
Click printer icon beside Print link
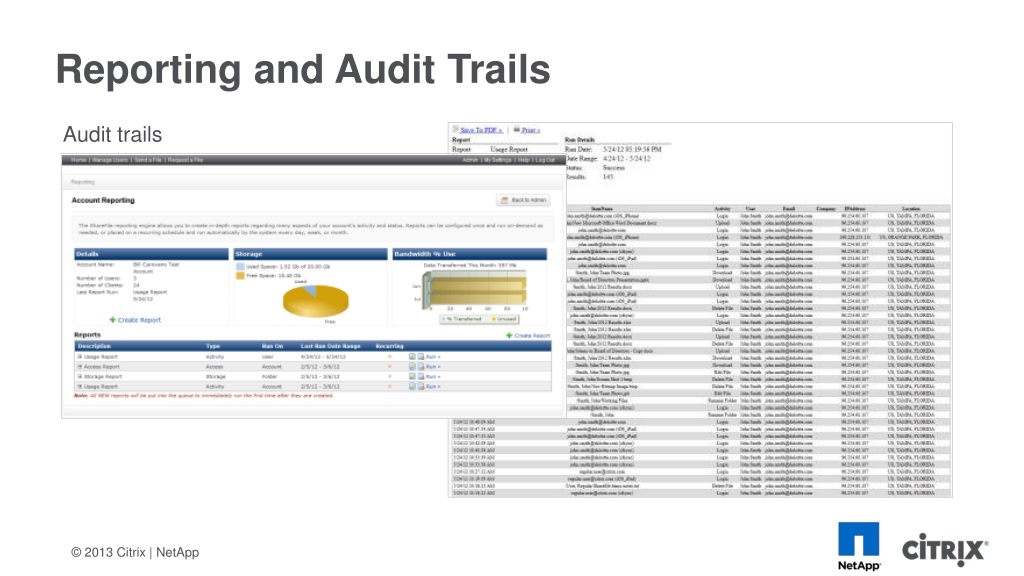point(517,129)
